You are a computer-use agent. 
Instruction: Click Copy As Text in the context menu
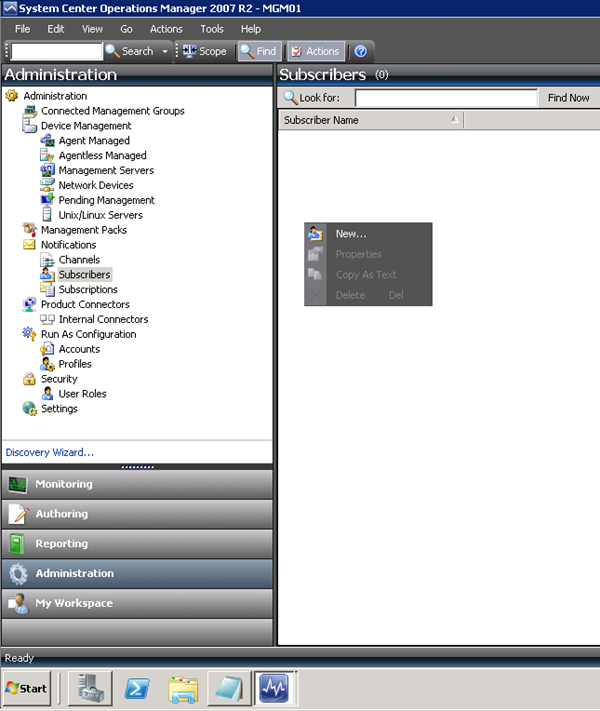click(x=368, y=275)
